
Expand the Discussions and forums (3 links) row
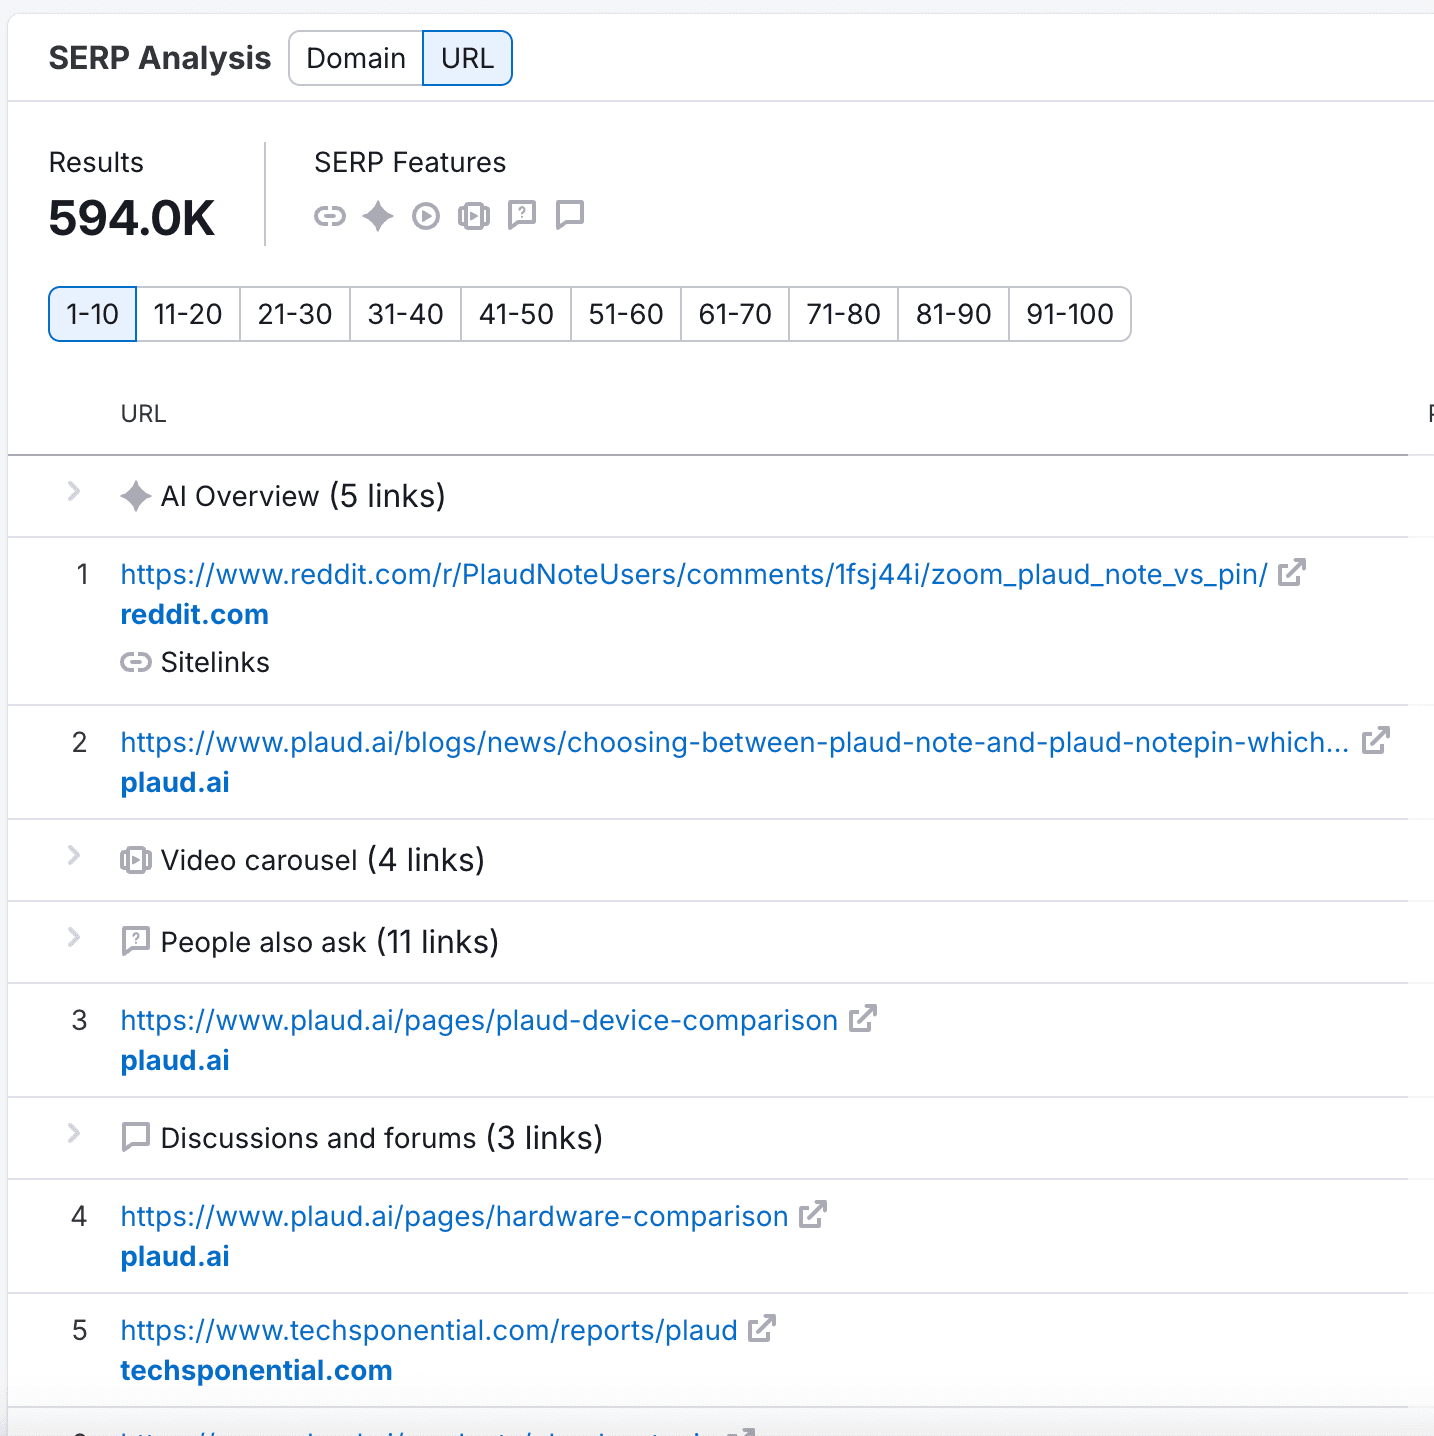tap(74, 1133)
